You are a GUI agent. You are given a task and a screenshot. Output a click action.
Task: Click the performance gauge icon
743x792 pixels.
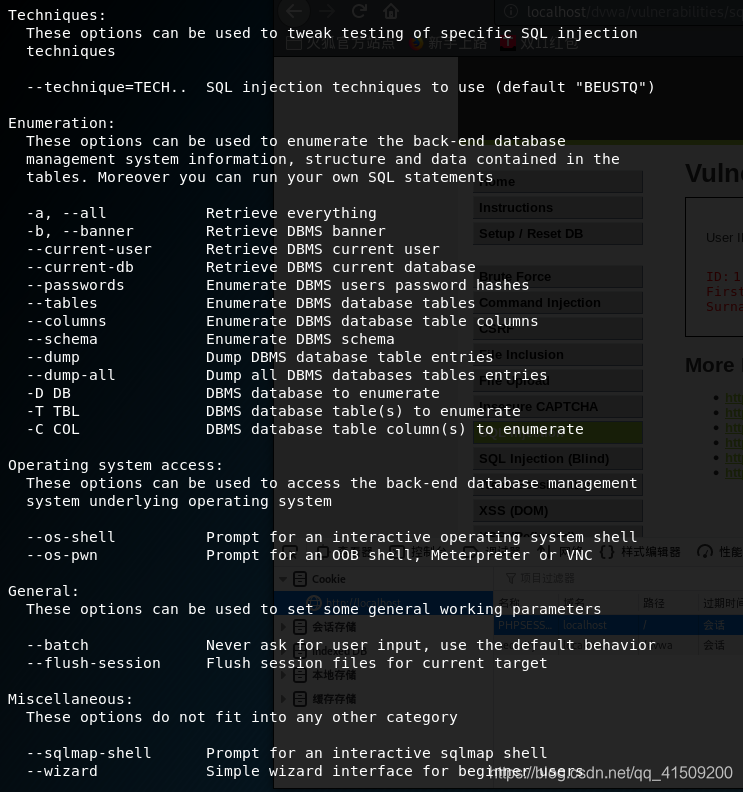705,552
